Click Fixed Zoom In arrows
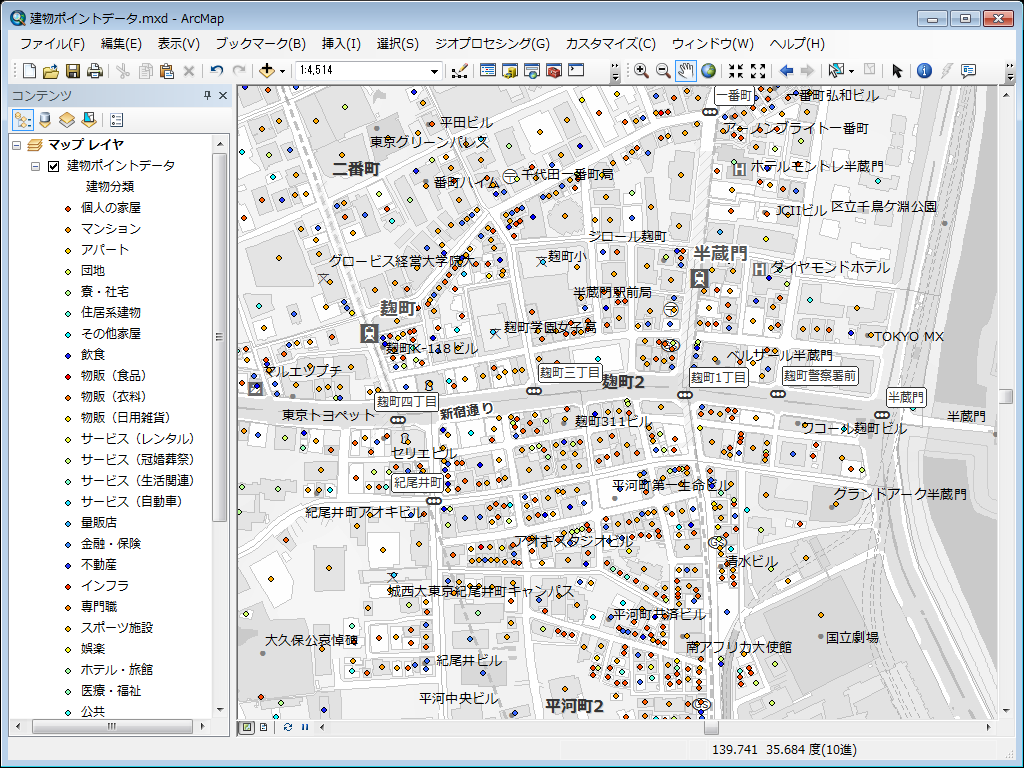1024x768 pixels. click(x=736, y=71)
